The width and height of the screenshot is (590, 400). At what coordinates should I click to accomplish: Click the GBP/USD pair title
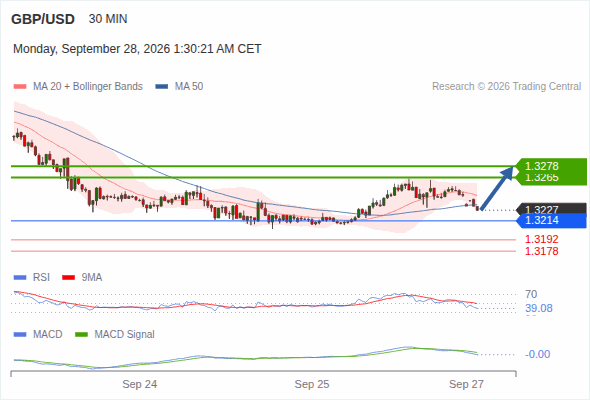43,19
